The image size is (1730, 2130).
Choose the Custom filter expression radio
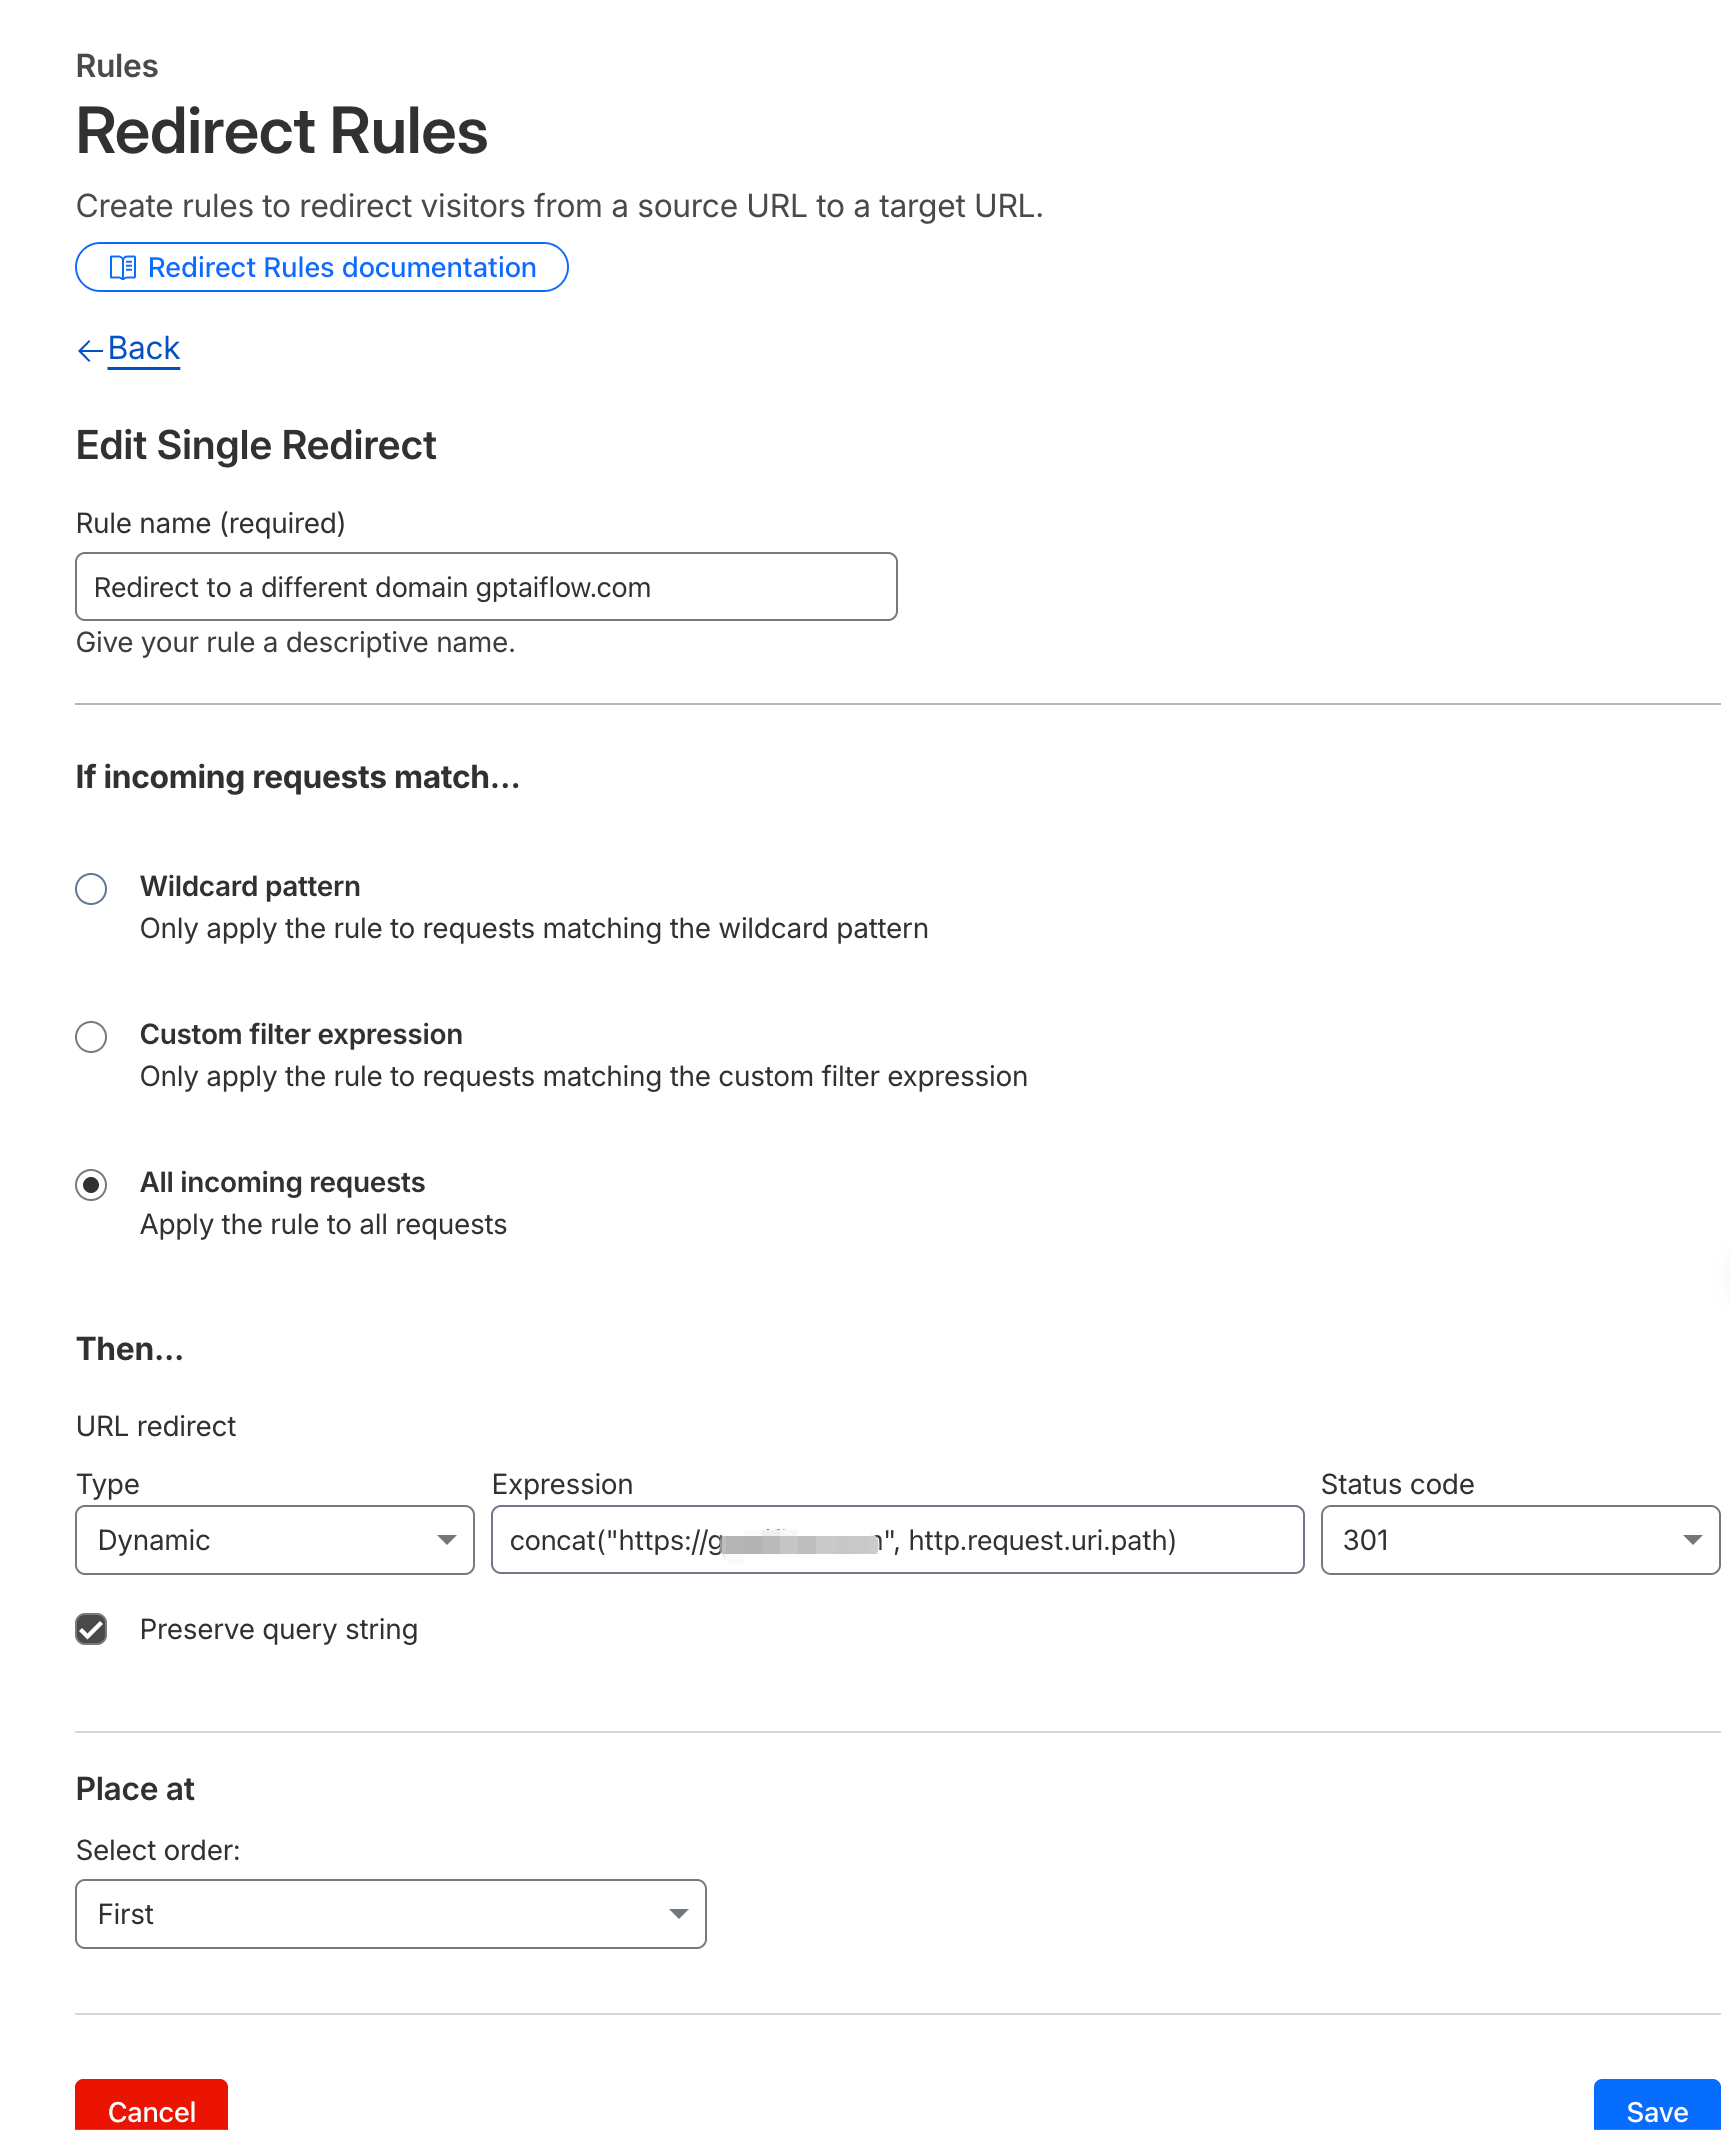pos(91,1036)
